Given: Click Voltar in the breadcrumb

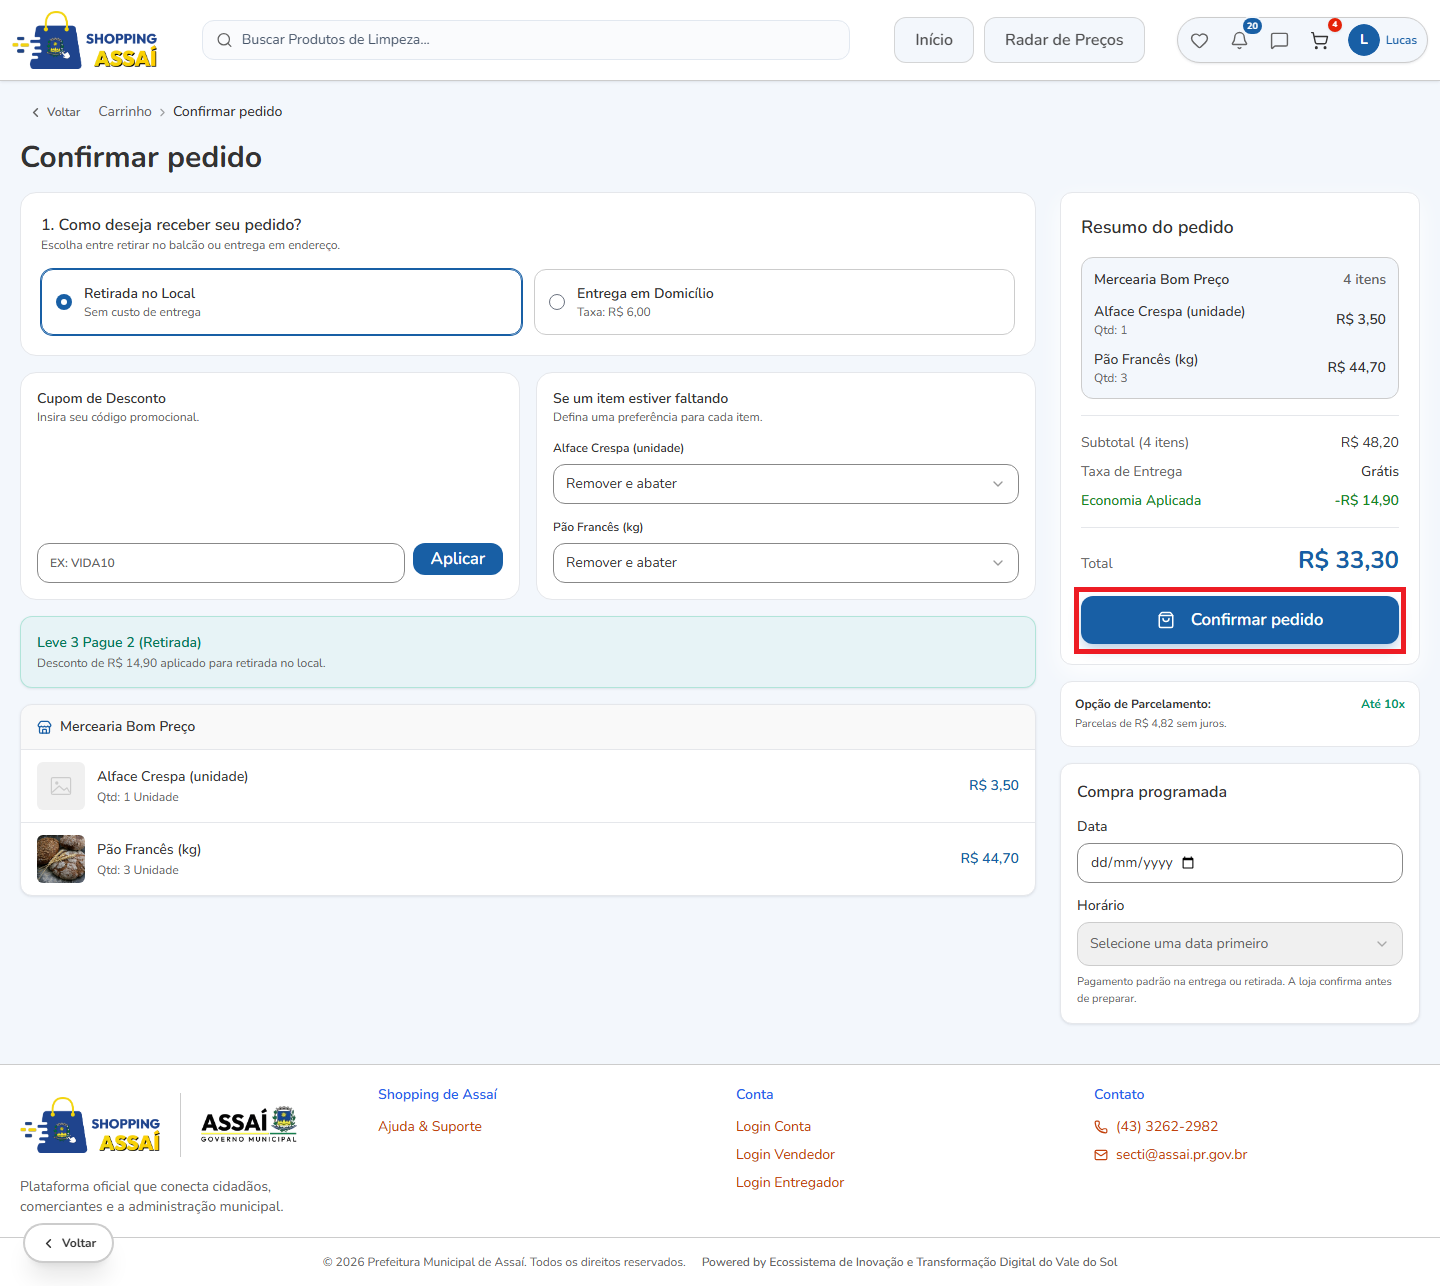Looking at the screenshot, I should pyautogui.click(x=56, y=112).
